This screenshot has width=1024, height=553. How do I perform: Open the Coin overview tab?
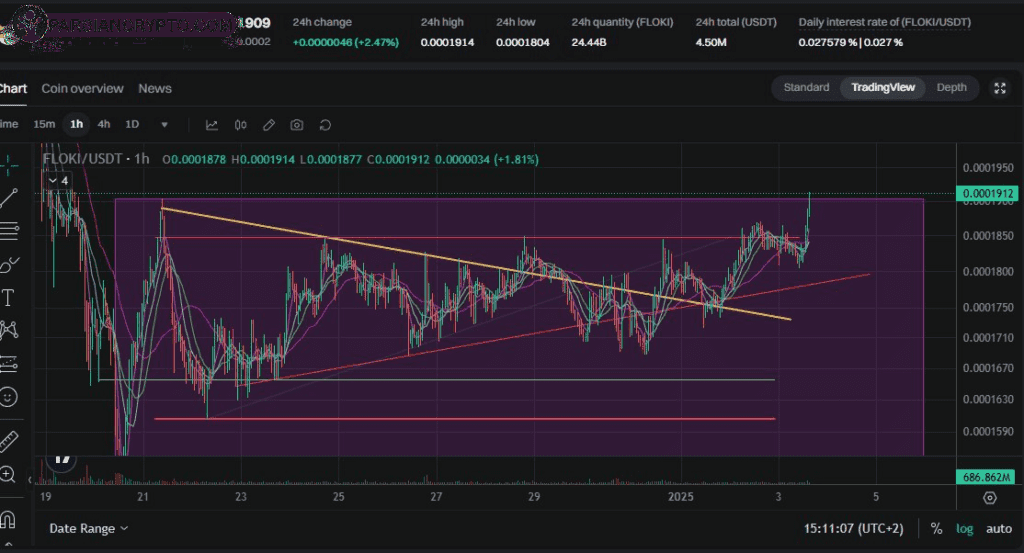(82, 89)
